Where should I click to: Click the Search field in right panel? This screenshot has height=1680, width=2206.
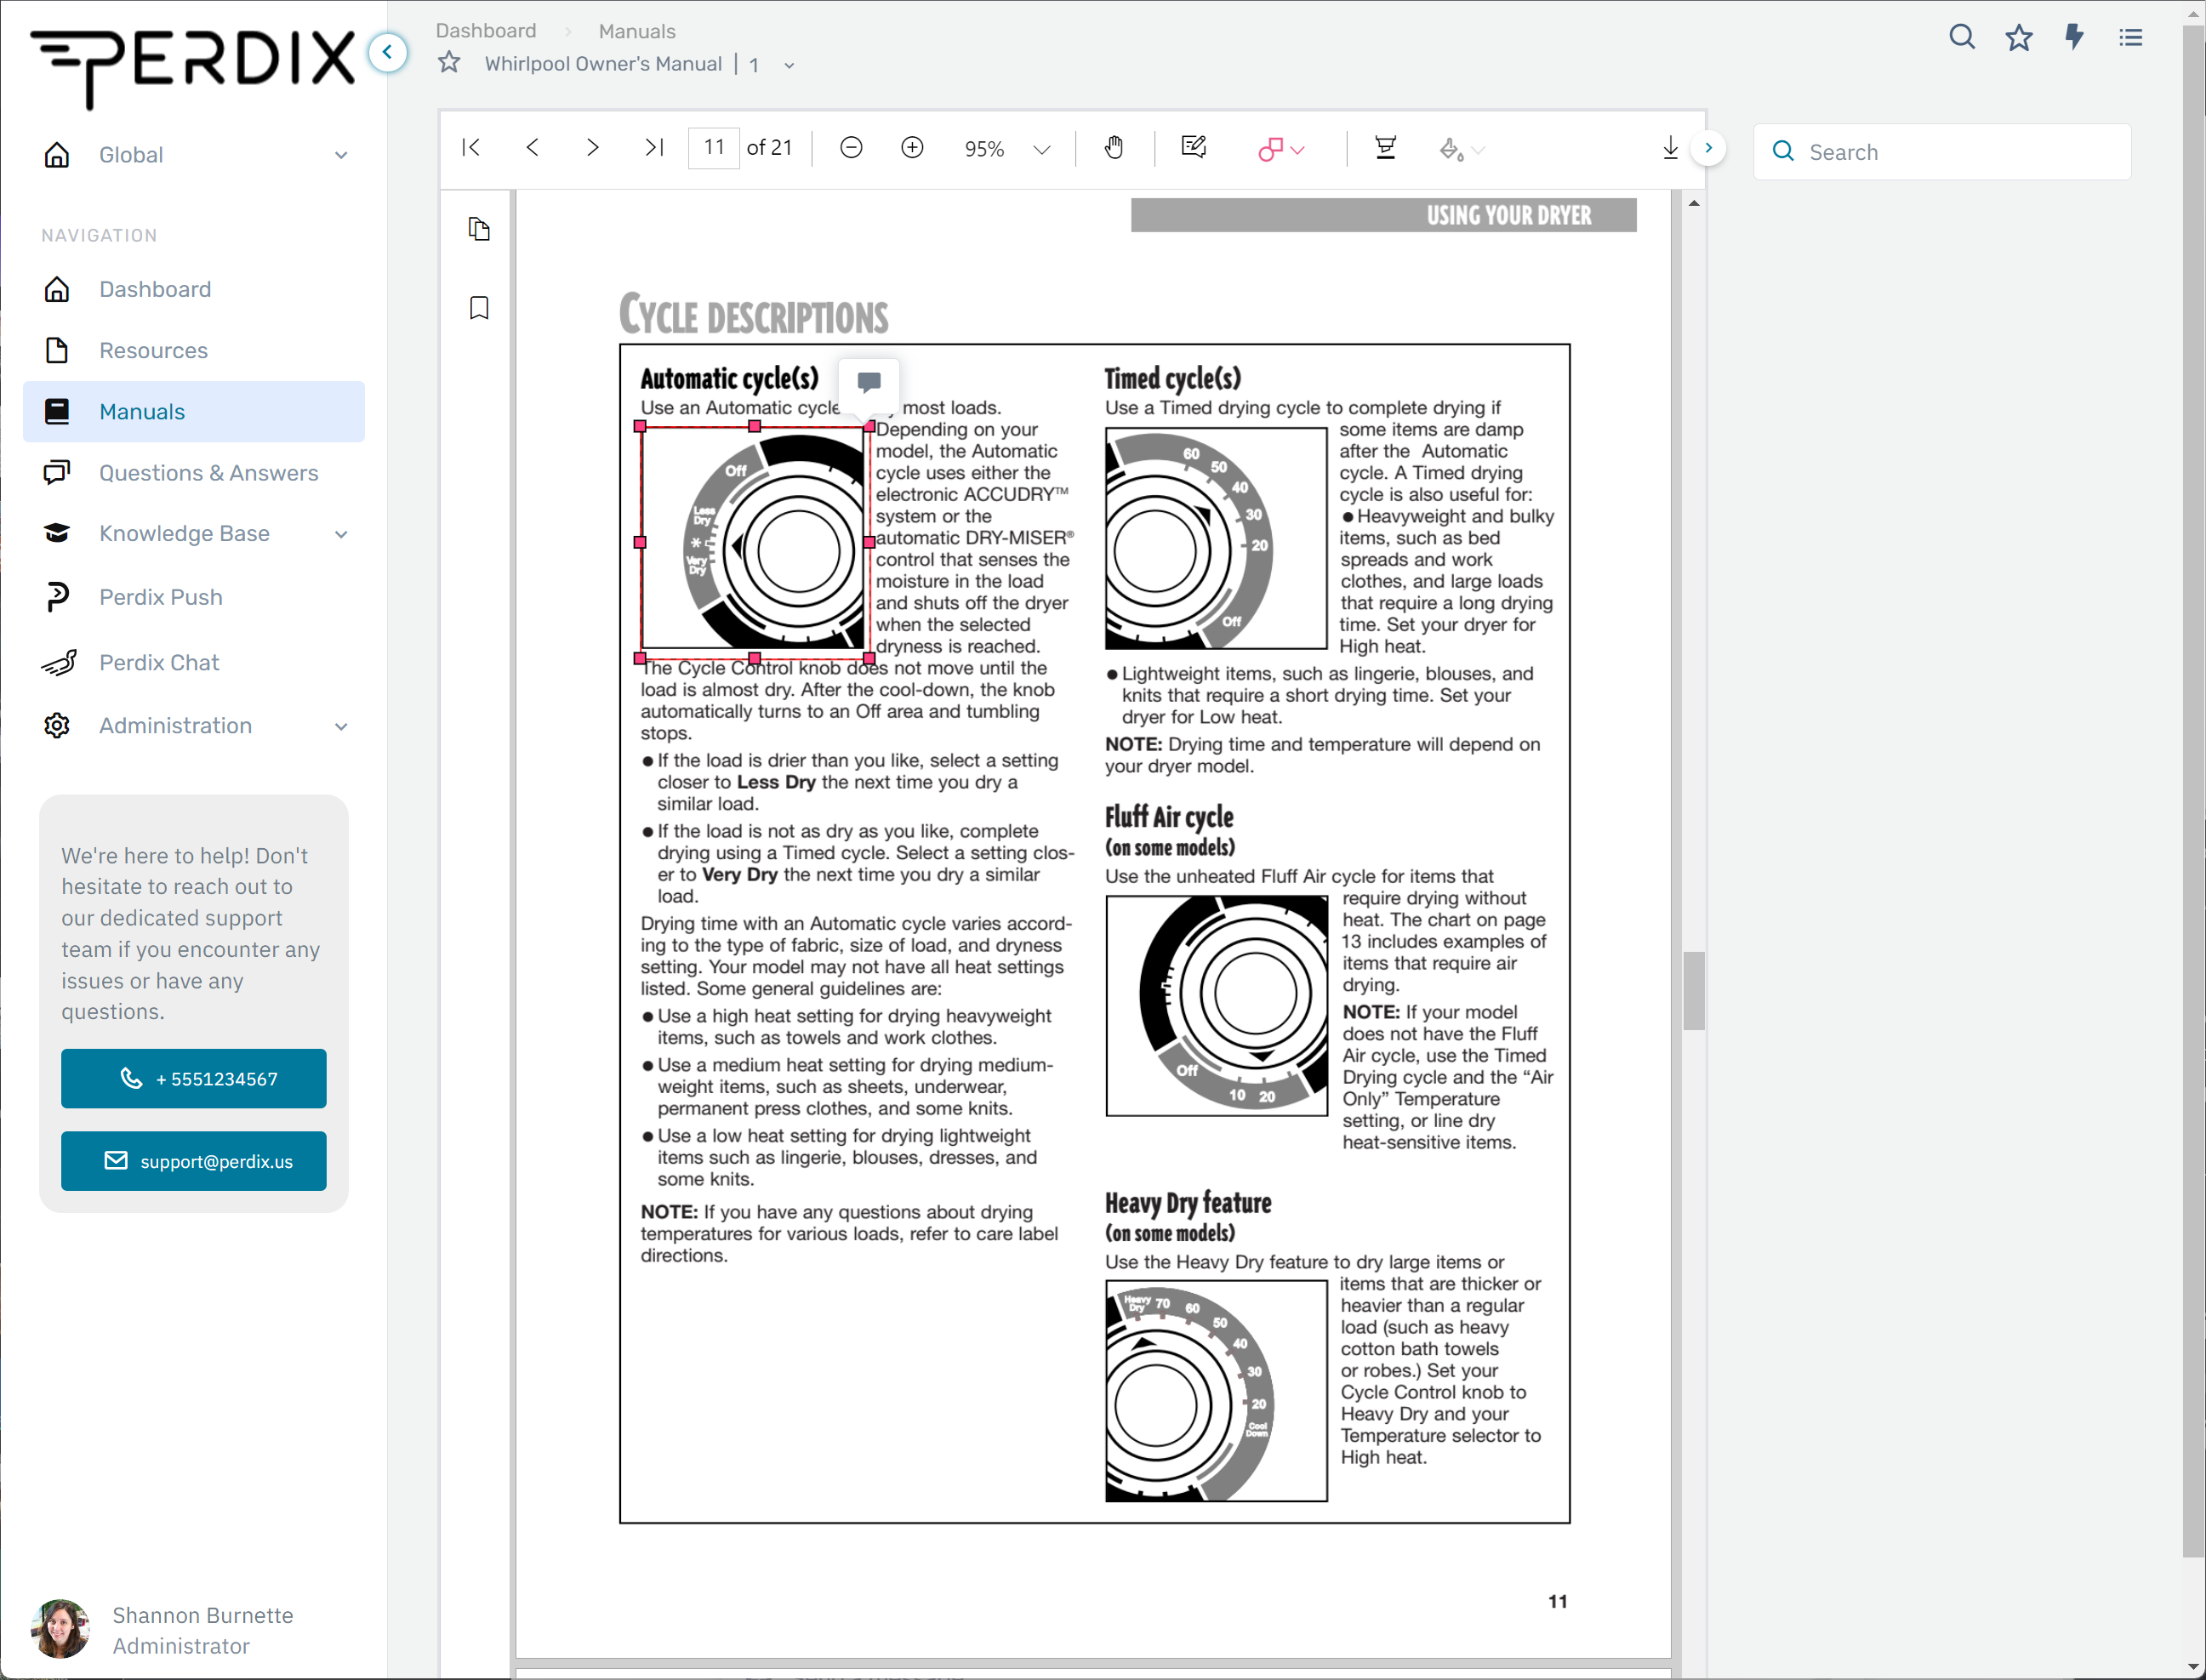tap(1942, 152)
